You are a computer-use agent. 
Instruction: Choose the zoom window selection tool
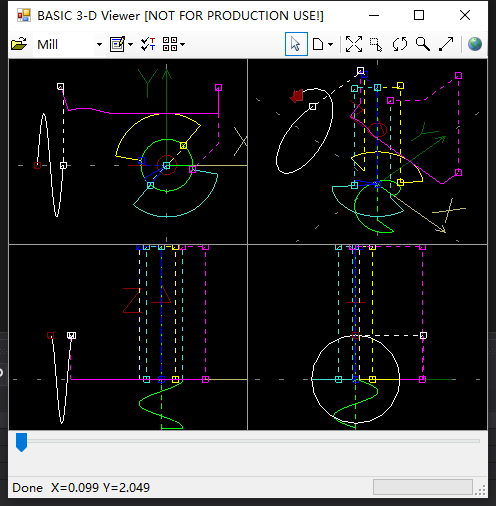tap(376, 44)
